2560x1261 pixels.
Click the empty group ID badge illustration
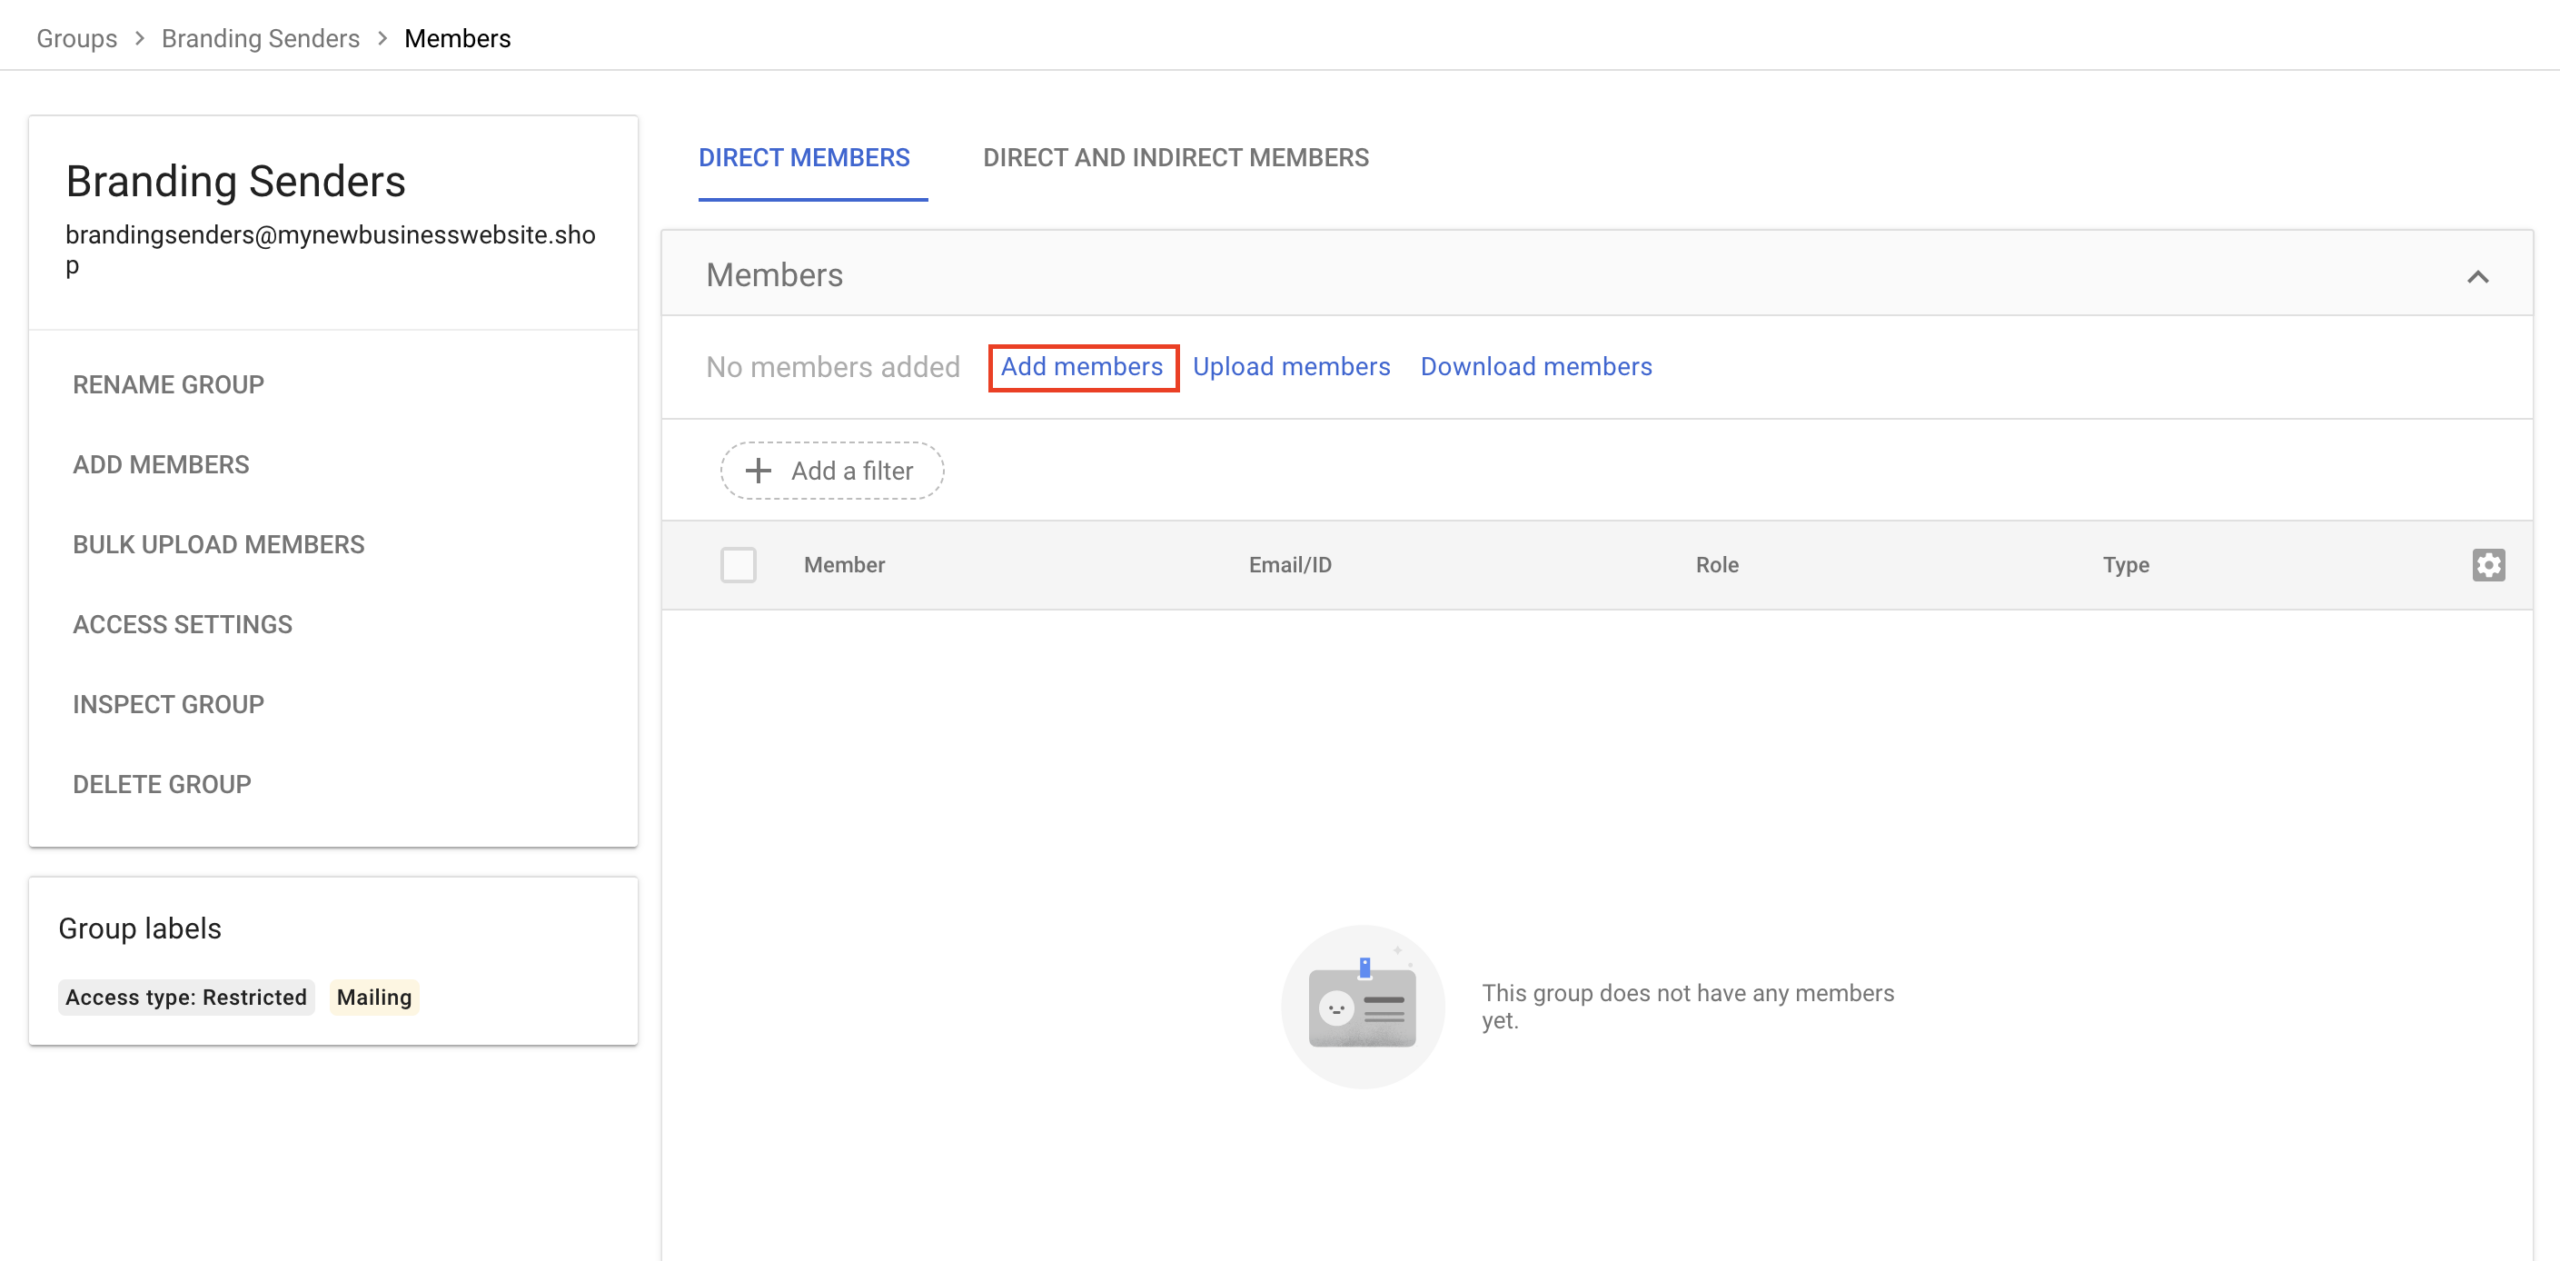point(1362,1006)
